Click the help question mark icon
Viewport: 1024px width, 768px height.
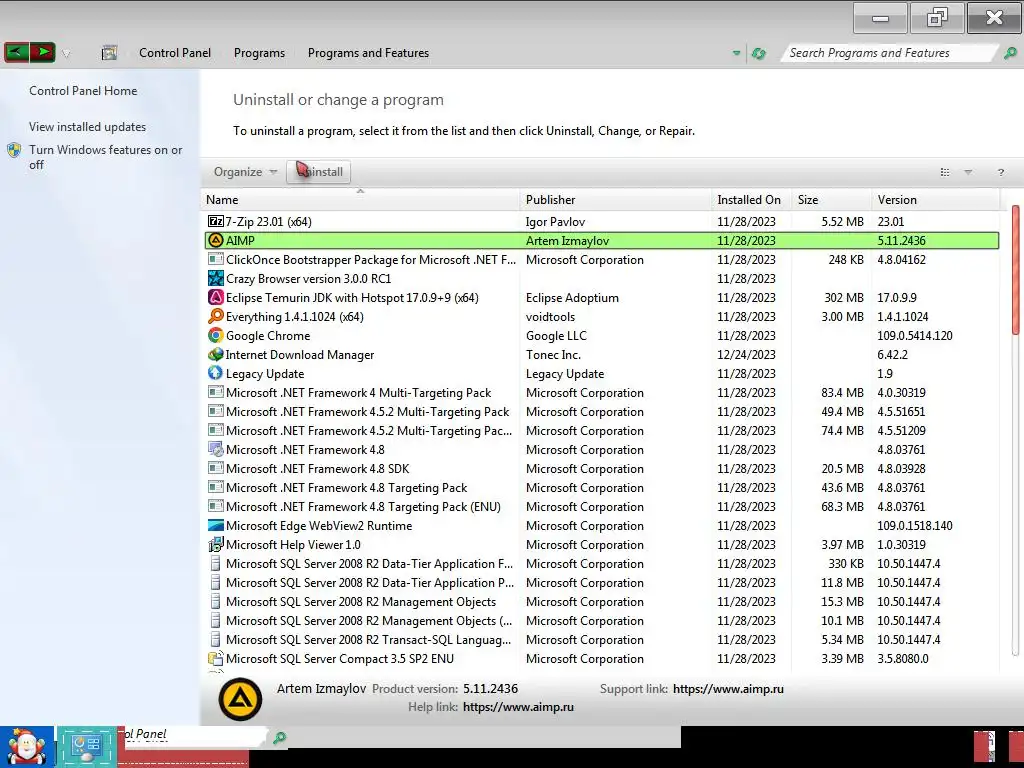click(x=1000, y=172)
